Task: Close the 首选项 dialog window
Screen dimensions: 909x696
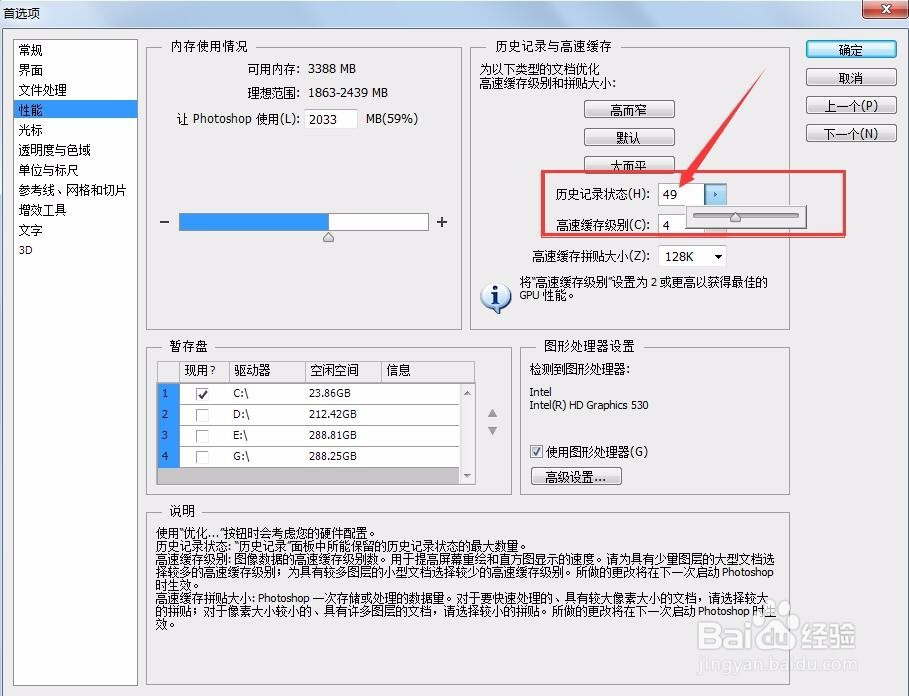Action: (x=885, y=9)
